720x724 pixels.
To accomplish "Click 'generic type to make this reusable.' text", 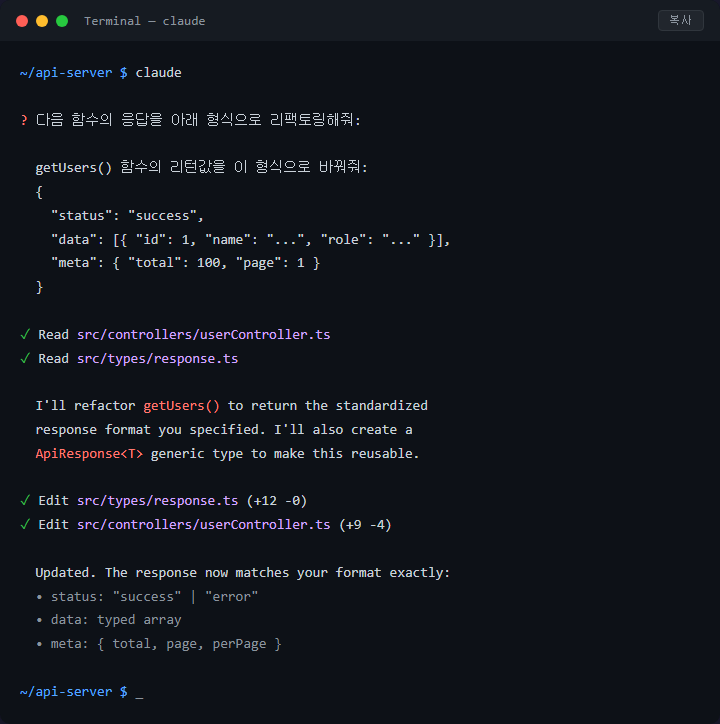I will point(285,454).
